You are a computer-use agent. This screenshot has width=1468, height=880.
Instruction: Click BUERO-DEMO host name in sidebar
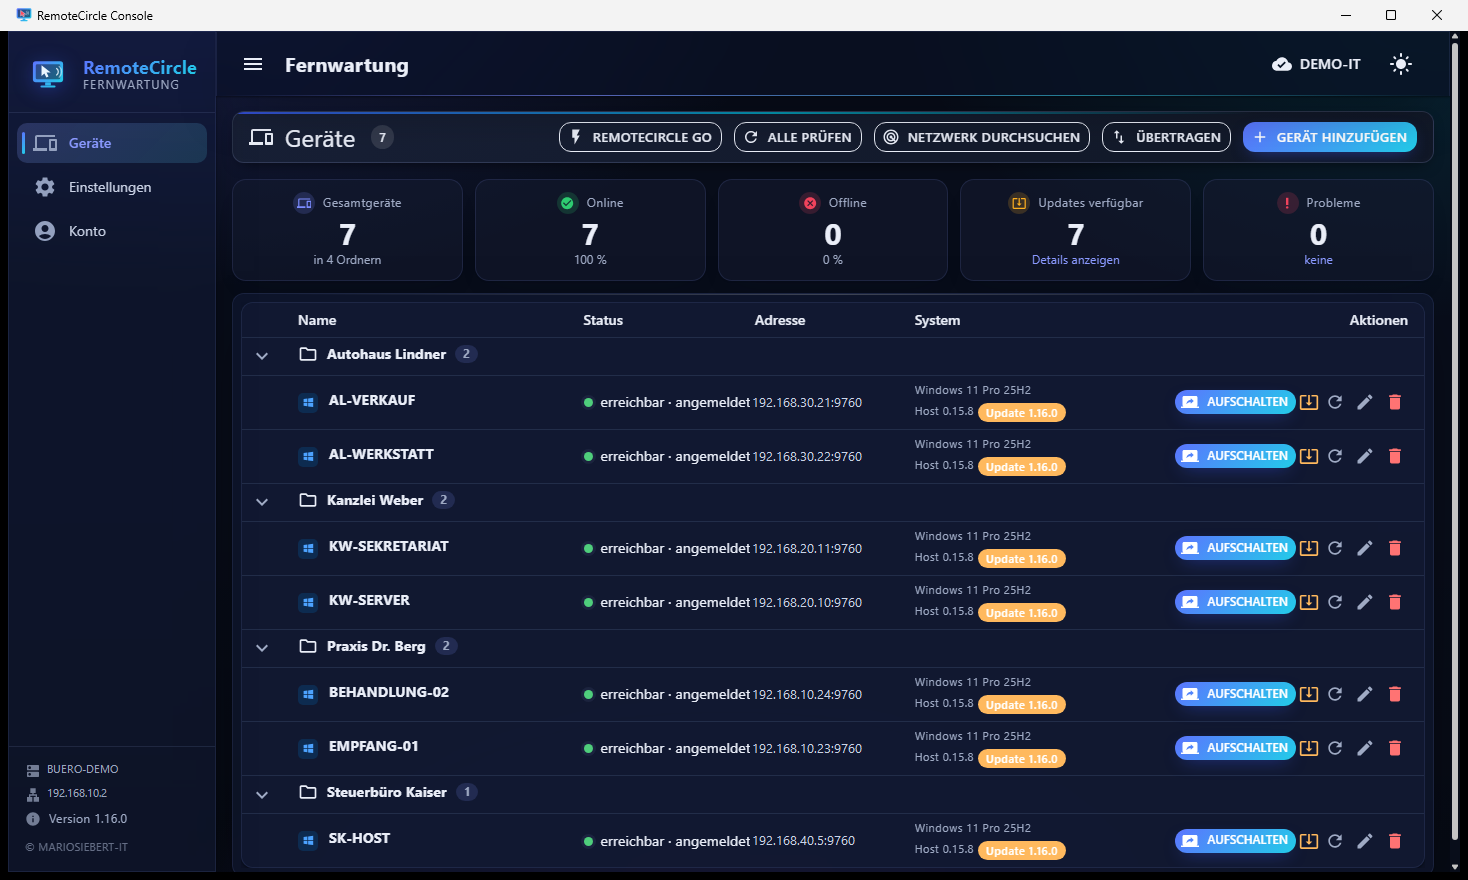[x=83, y=769]
